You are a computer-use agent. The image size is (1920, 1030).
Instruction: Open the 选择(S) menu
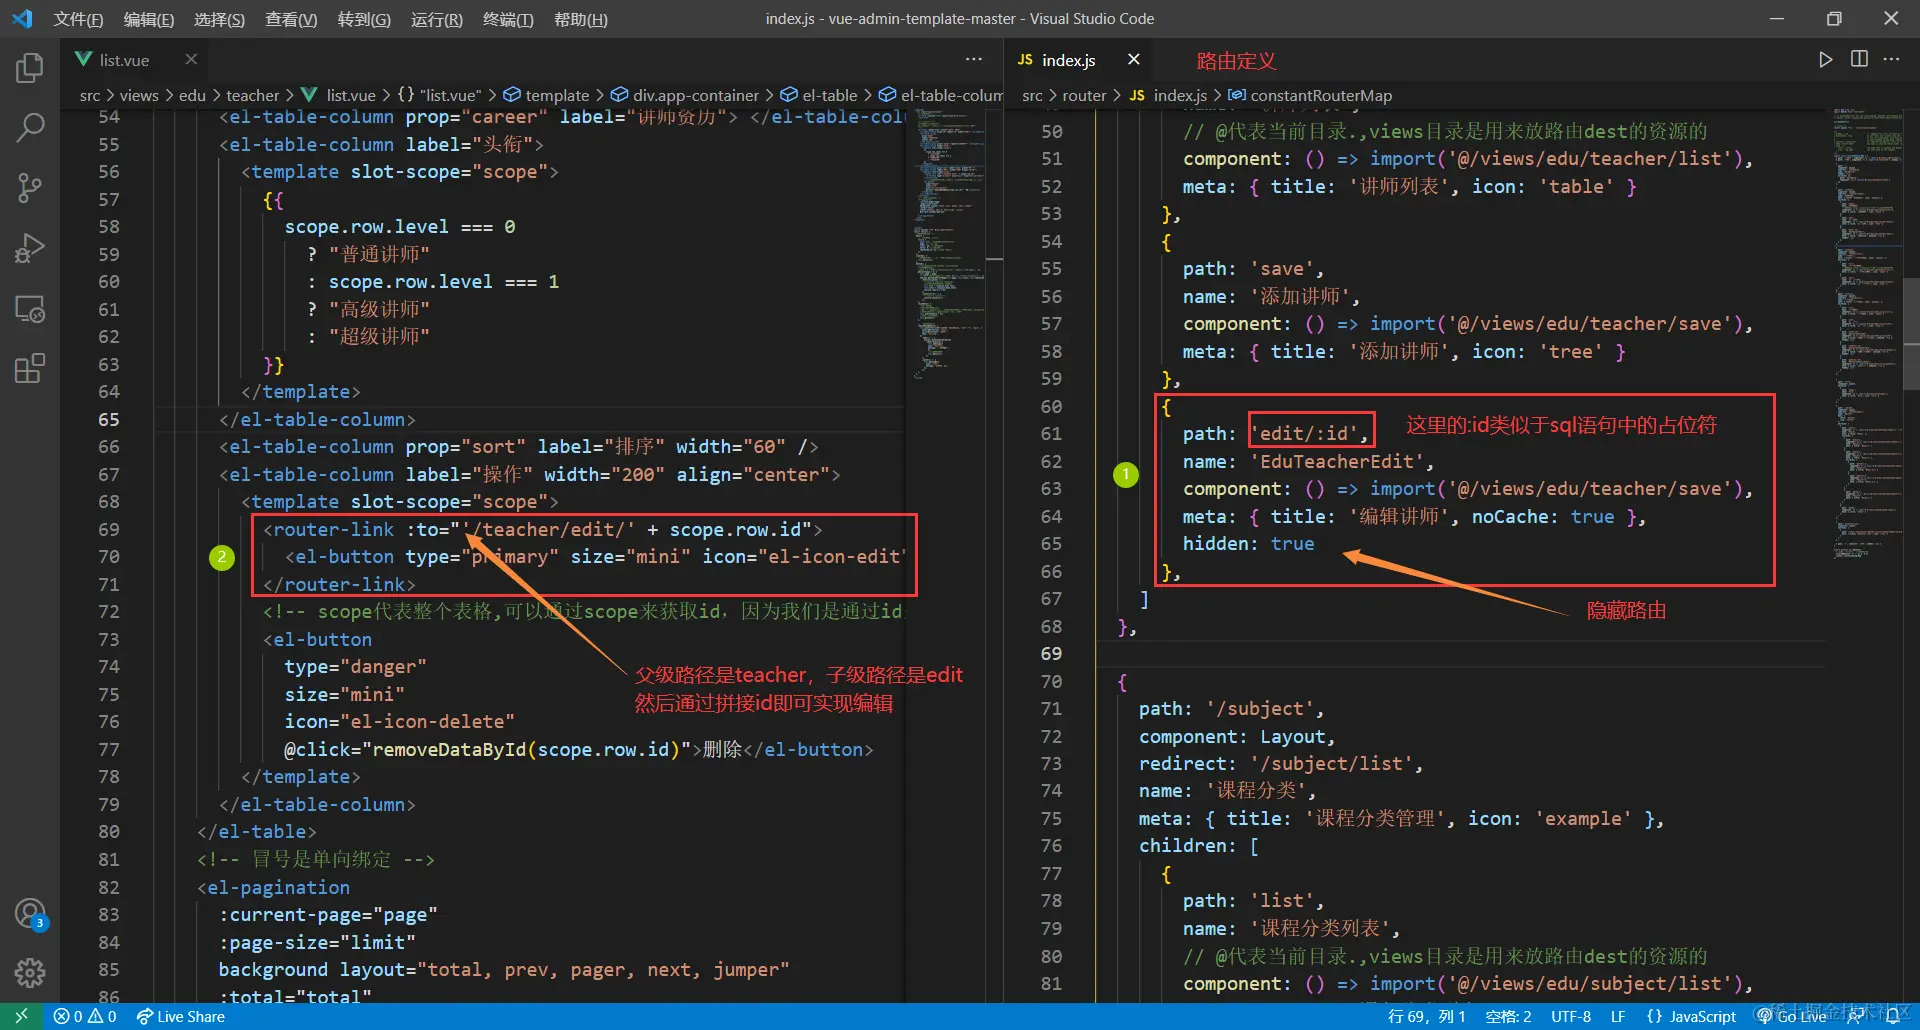point(219,19)
